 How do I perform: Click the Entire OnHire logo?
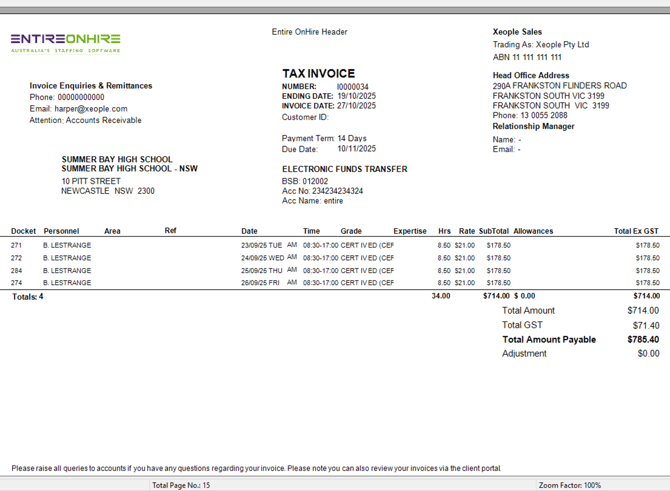66,42
